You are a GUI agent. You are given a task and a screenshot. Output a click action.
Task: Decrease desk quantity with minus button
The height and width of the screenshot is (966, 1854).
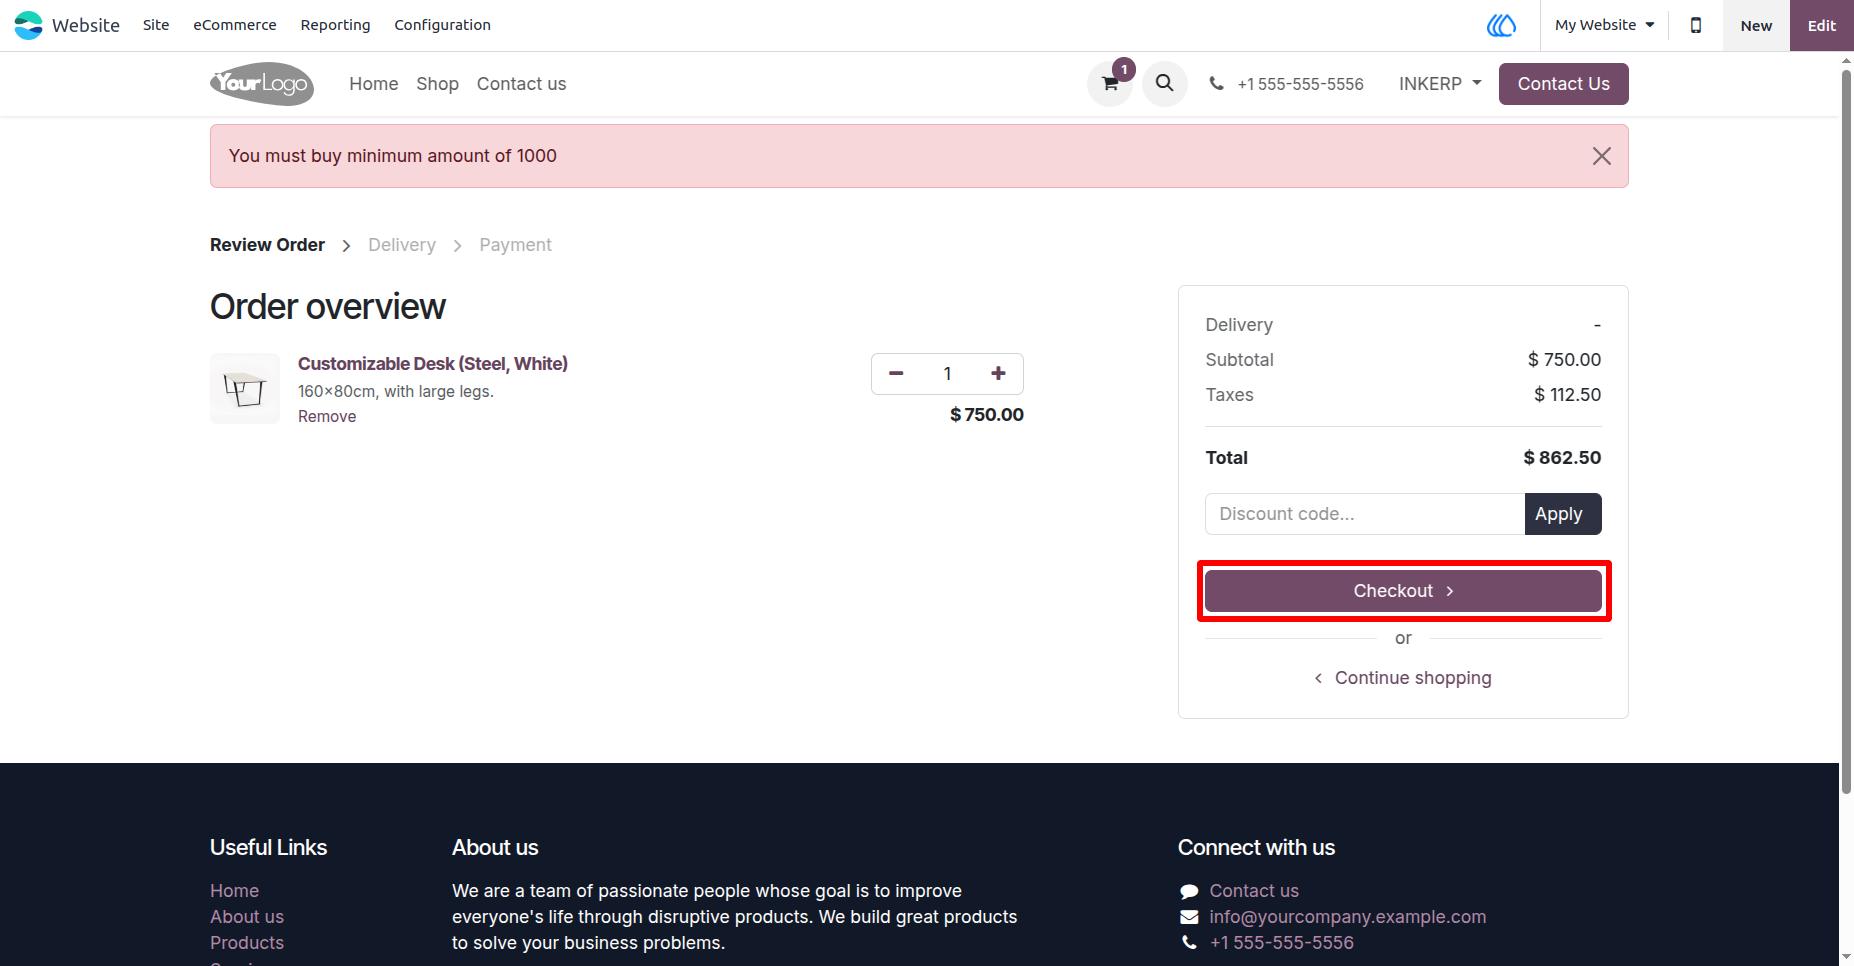897,374
